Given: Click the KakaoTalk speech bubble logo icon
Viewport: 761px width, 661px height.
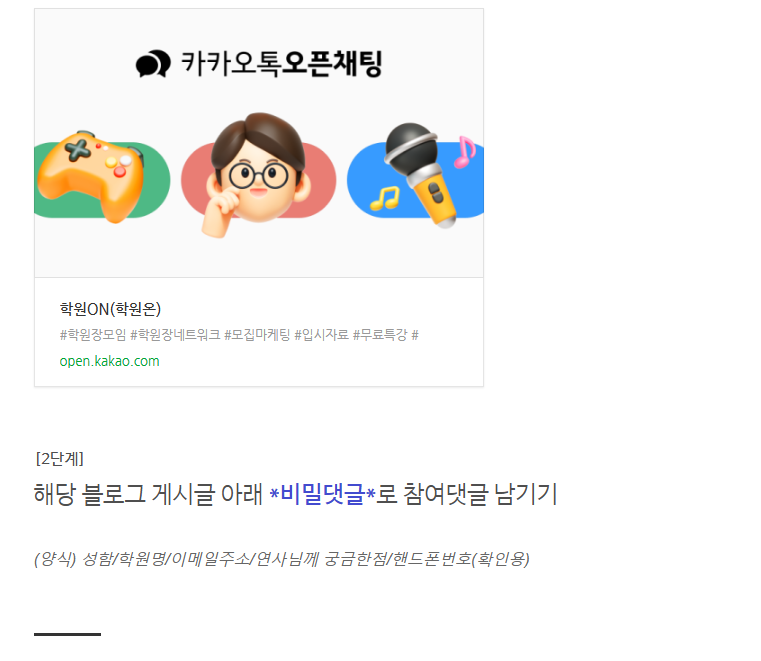Looking at the screenshot, I should pos(153,64).
